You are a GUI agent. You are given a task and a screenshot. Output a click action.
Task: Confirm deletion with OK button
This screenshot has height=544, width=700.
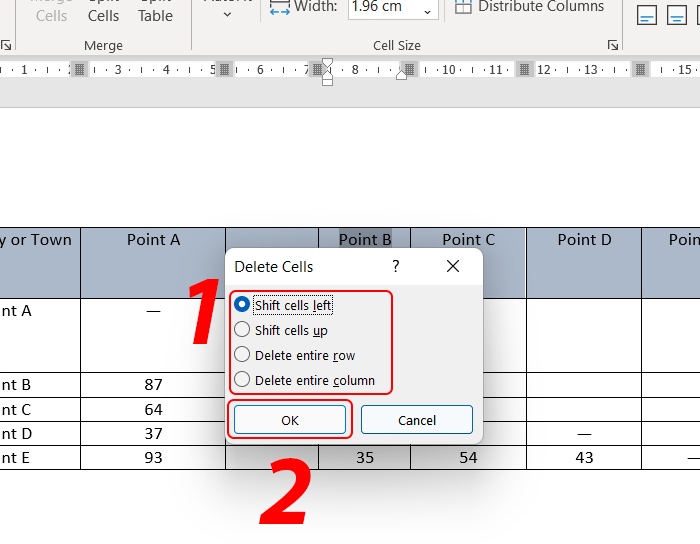tap(290, 420)
